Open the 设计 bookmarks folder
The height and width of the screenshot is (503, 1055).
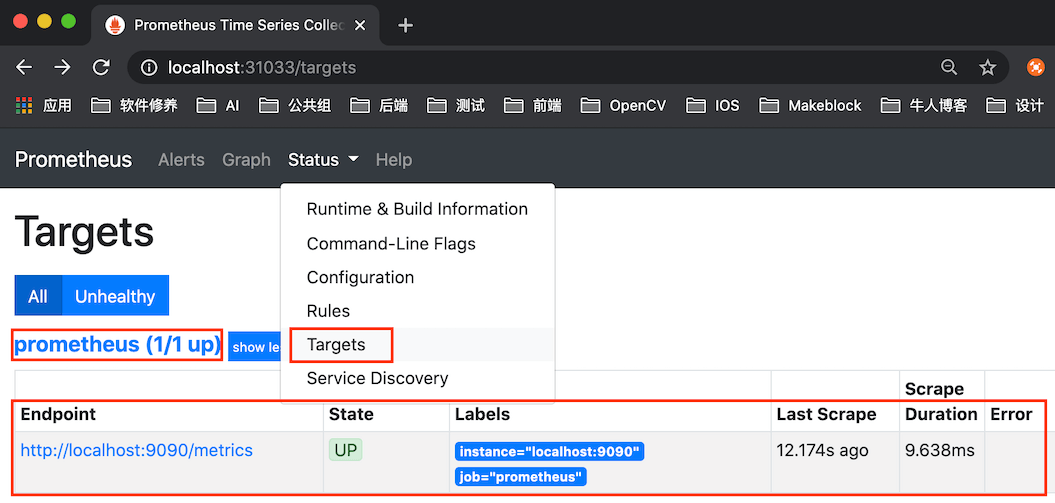tap(1015, 106)
